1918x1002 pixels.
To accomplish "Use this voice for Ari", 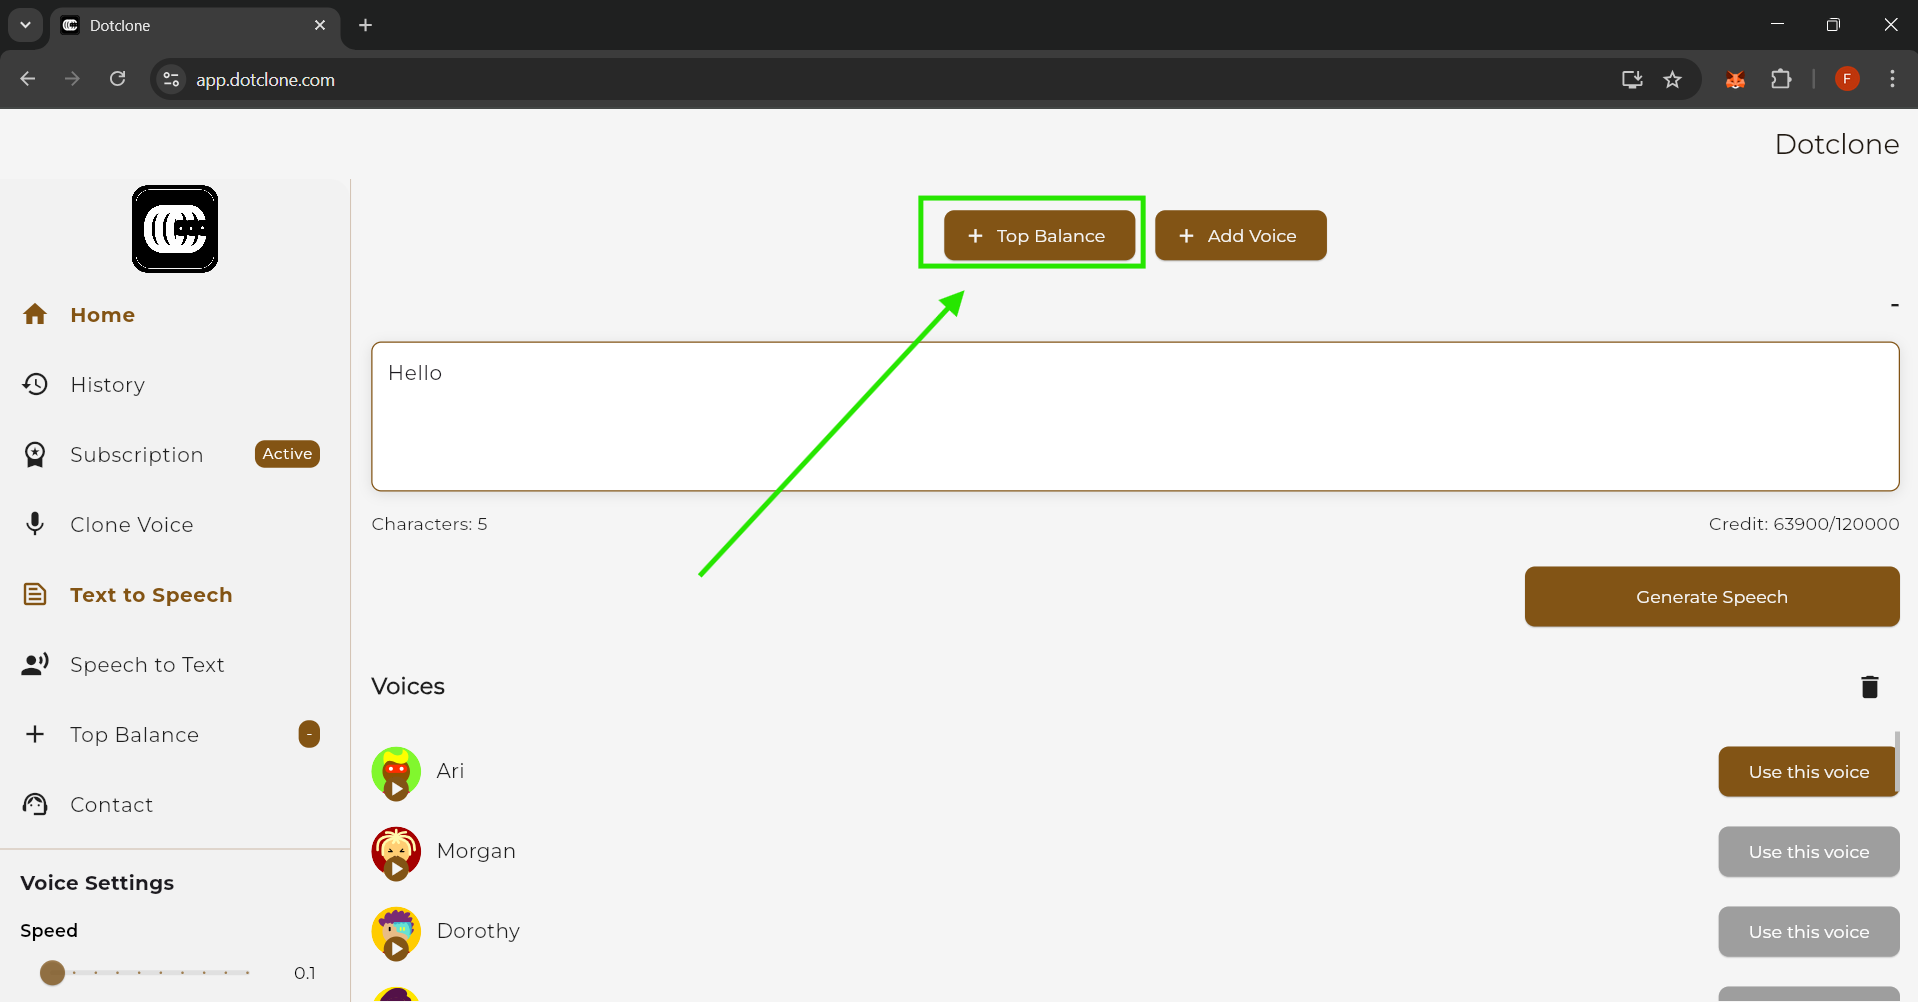I will pos(1808,772).
